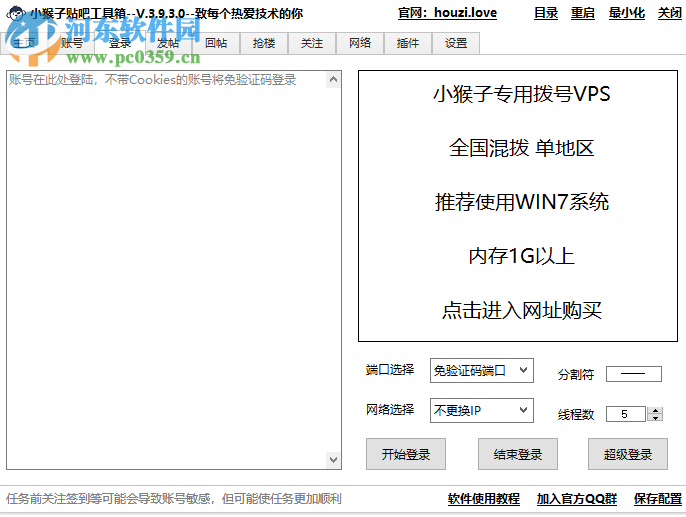Go to the 关注 tab

(312, 43)
